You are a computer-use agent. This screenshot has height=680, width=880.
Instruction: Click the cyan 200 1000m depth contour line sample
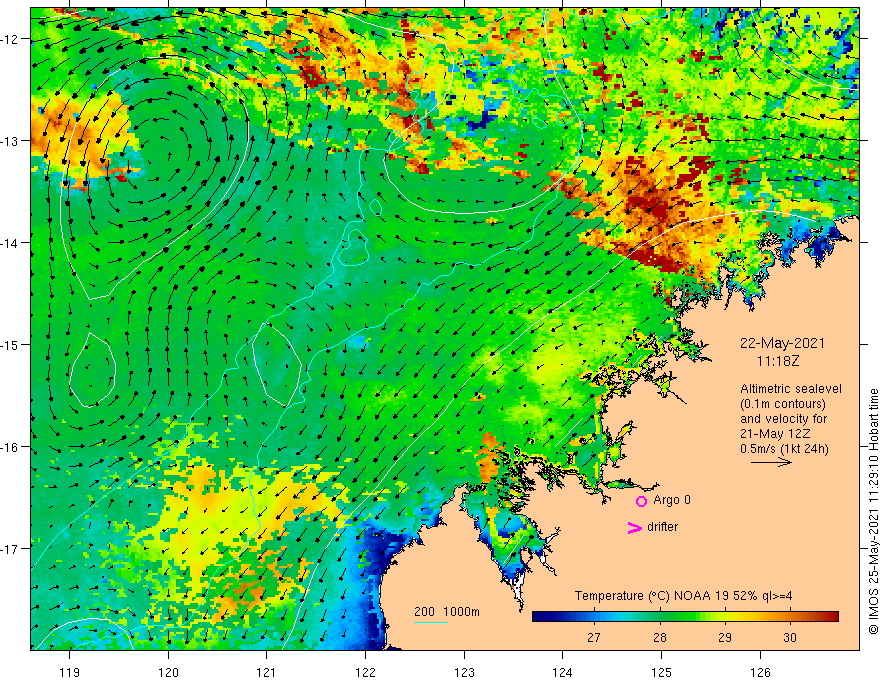click(x=431, y=623)
